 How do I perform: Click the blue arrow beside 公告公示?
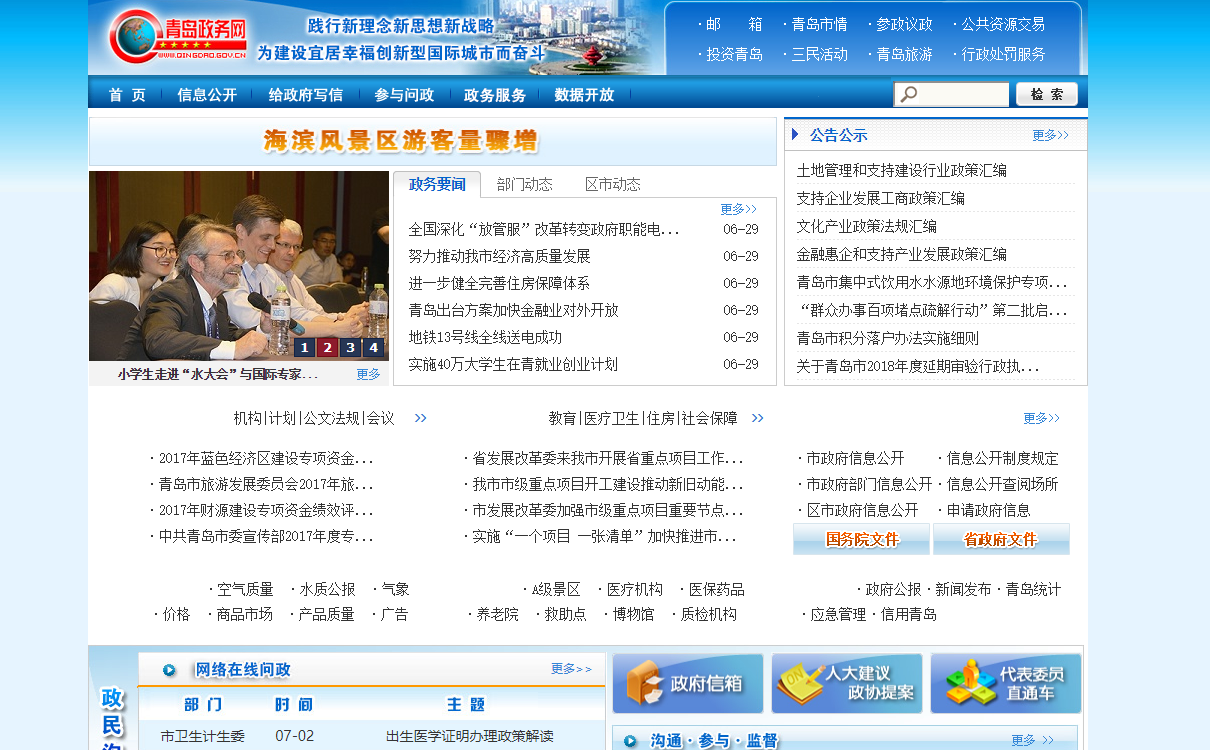[x=795, y=134]
